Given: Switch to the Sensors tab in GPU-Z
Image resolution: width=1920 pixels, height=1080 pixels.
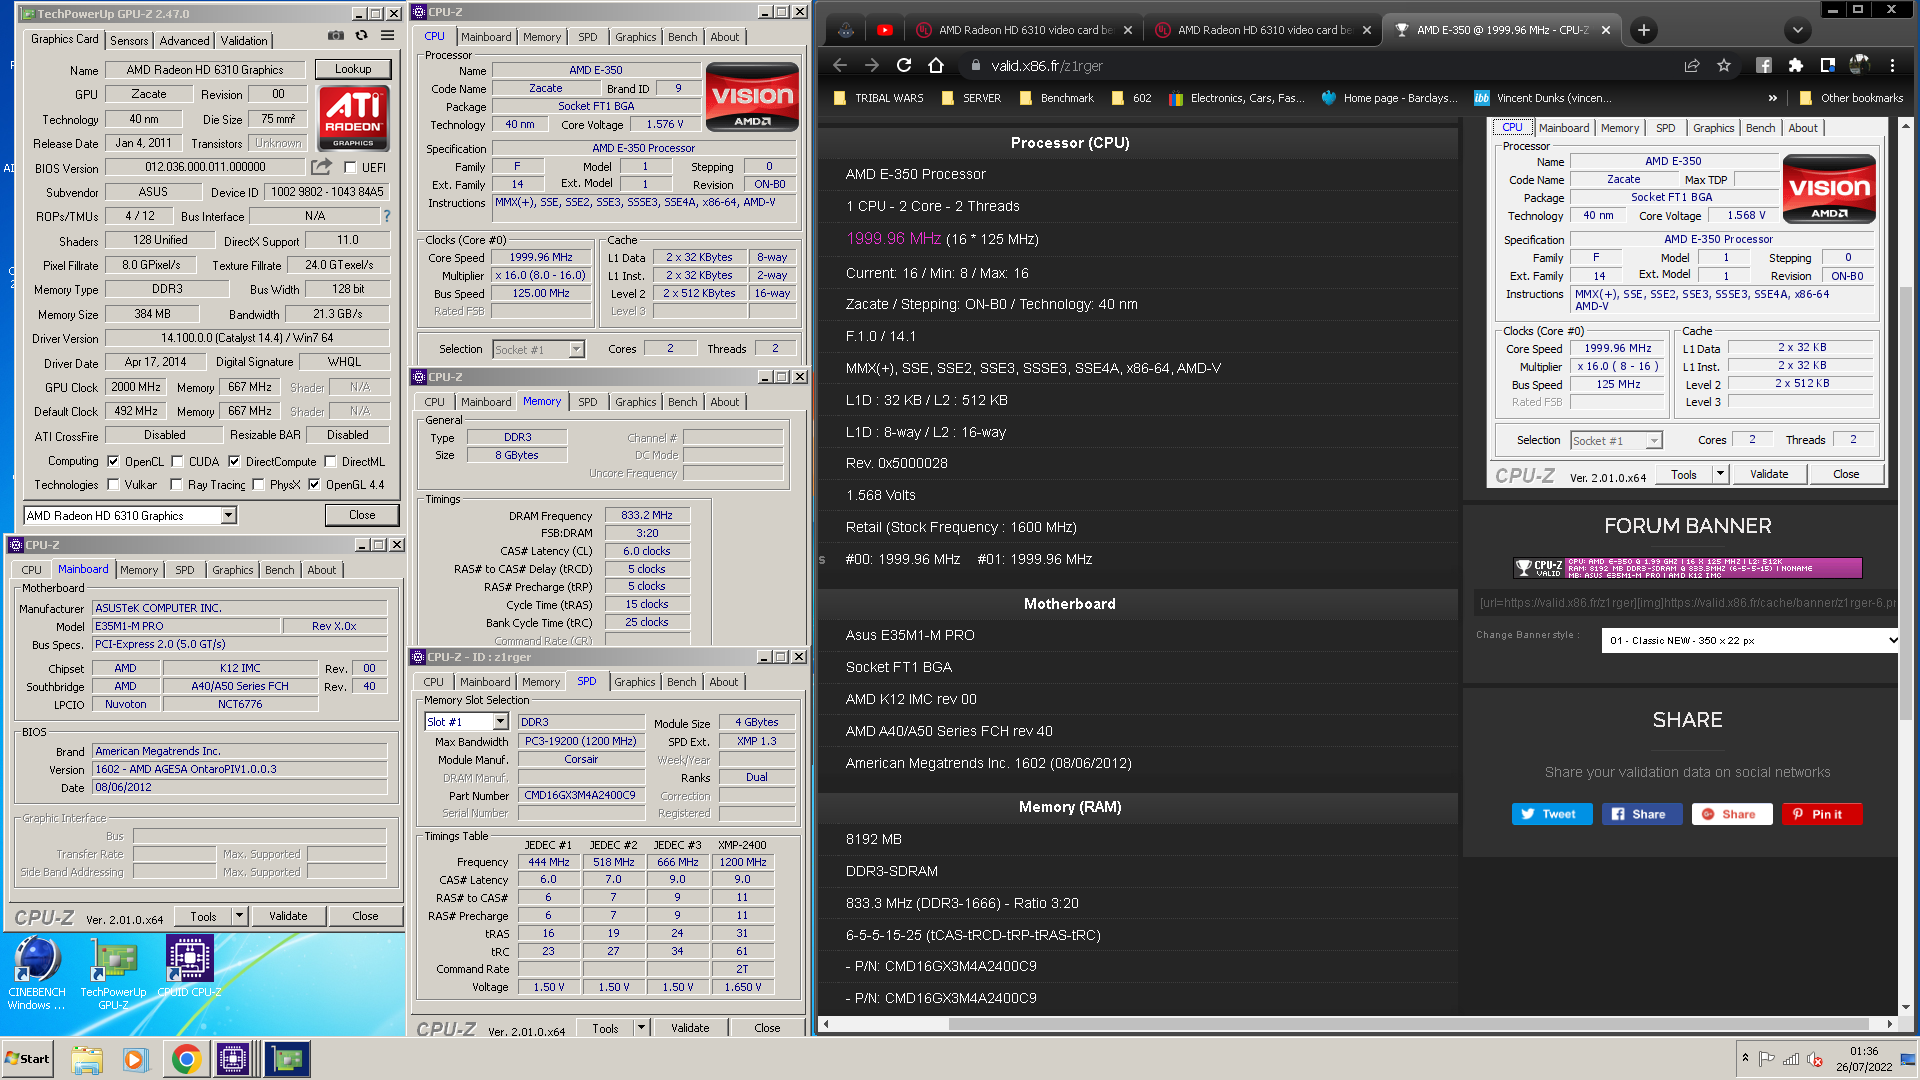Looking at the screenshot, I should [x=129, y=41].
